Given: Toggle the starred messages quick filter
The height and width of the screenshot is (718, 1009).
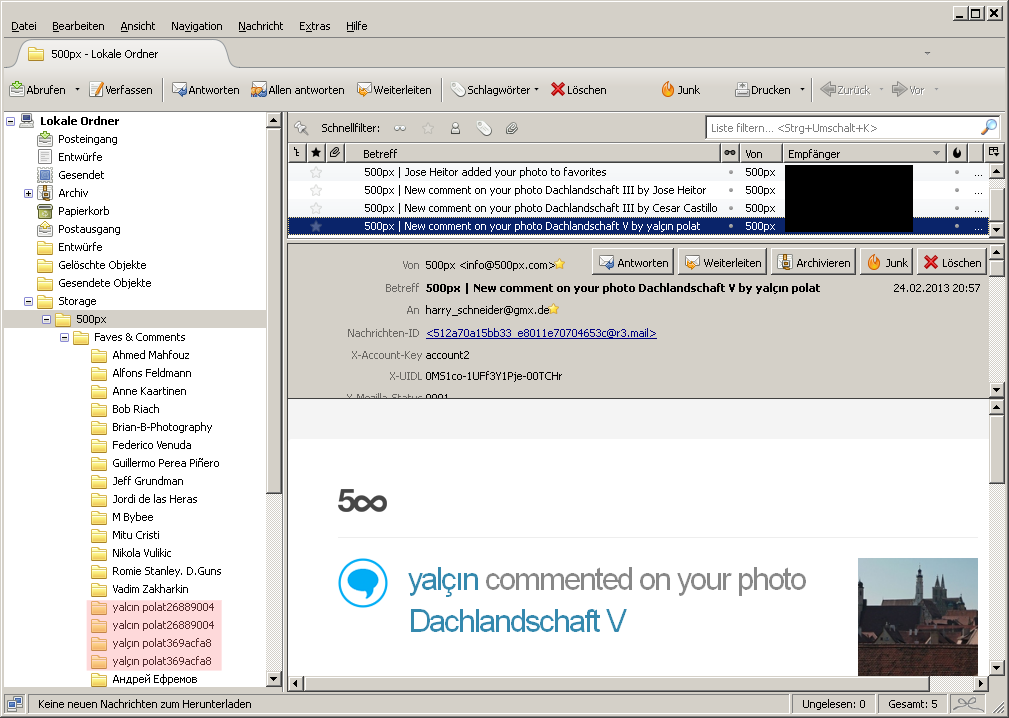Looking at the screenshot, I should [428, 128].
